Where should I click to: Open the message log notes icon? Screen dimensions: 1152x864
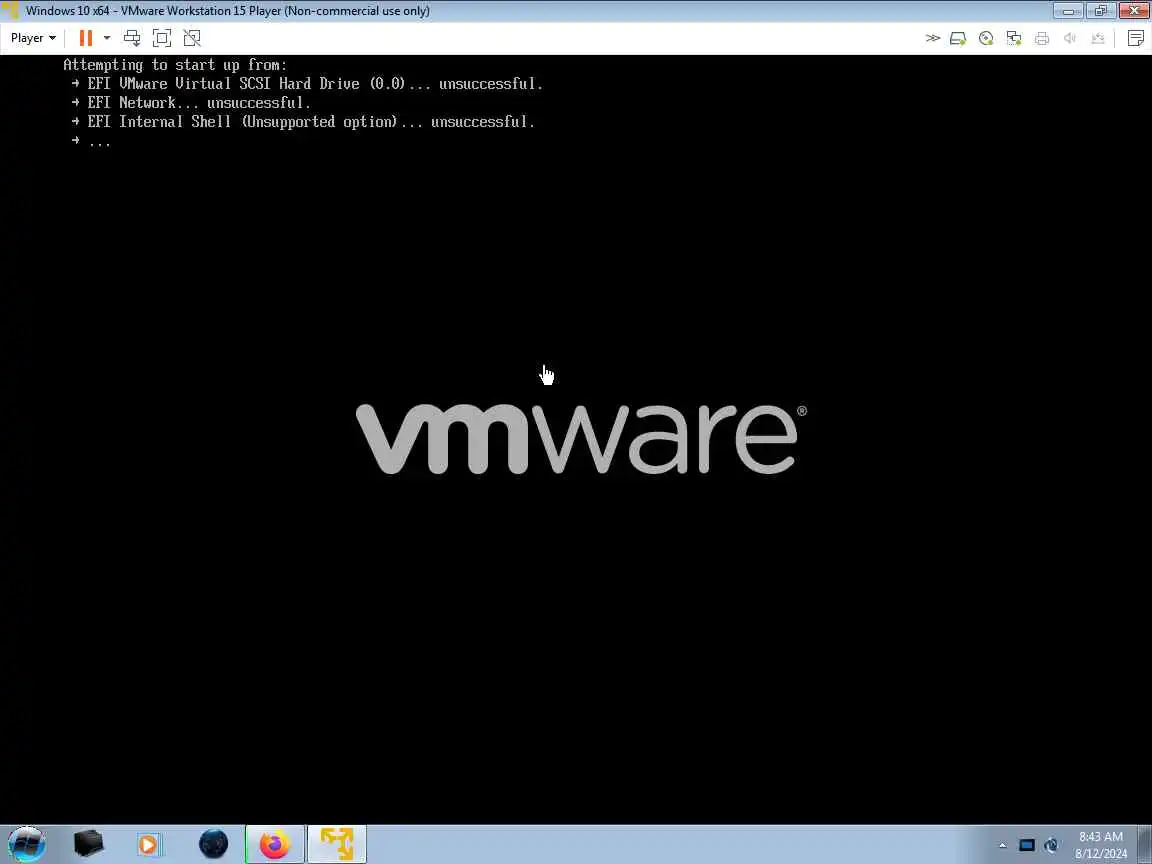pos(1136,38)
